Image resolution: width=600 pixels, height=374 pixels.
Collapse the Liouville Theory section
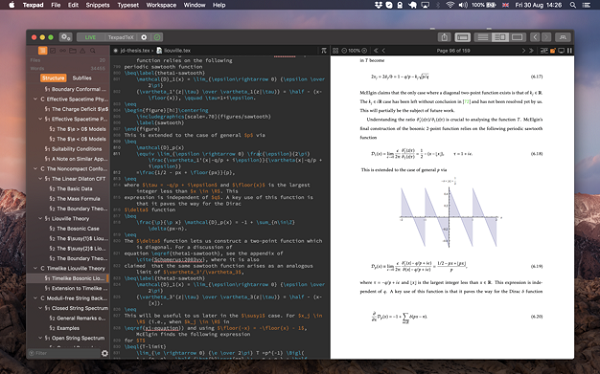[40, 219]
